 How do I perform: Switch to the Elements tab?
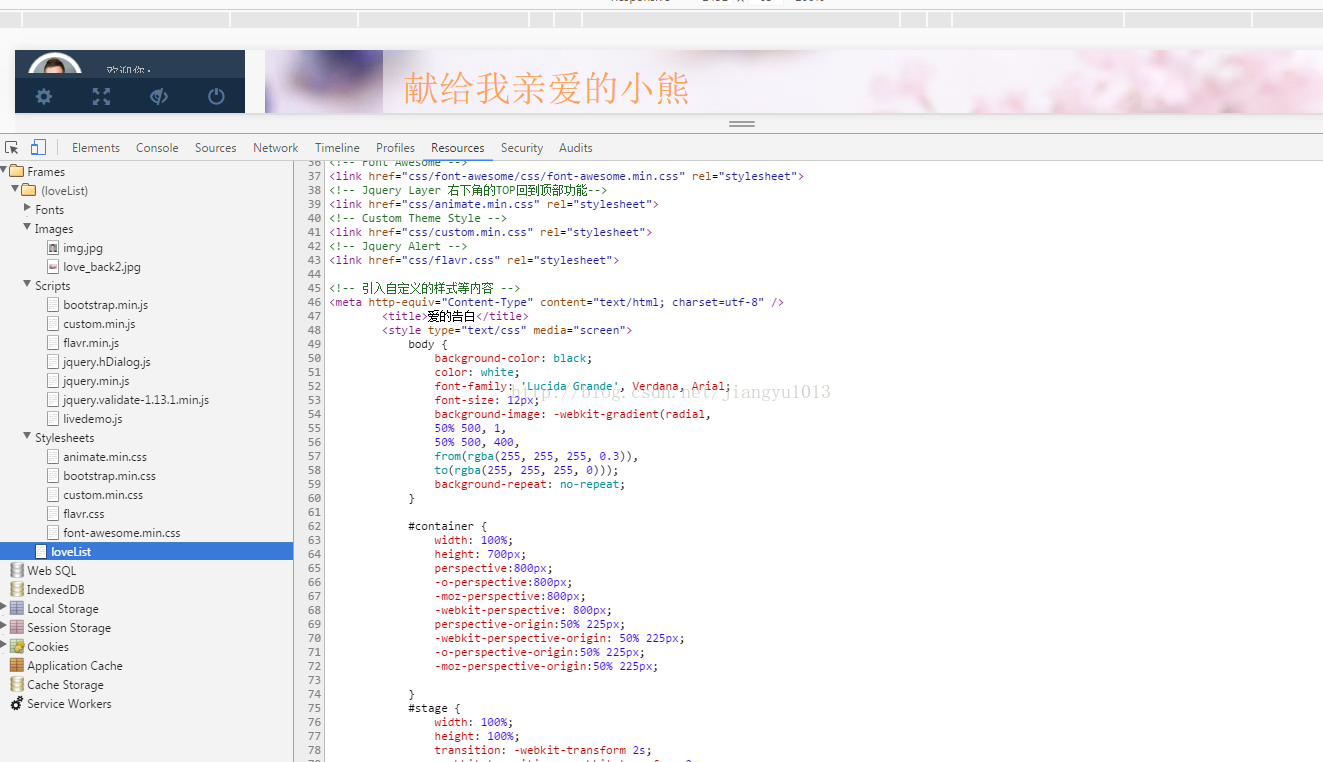click(x=96, y=147)
